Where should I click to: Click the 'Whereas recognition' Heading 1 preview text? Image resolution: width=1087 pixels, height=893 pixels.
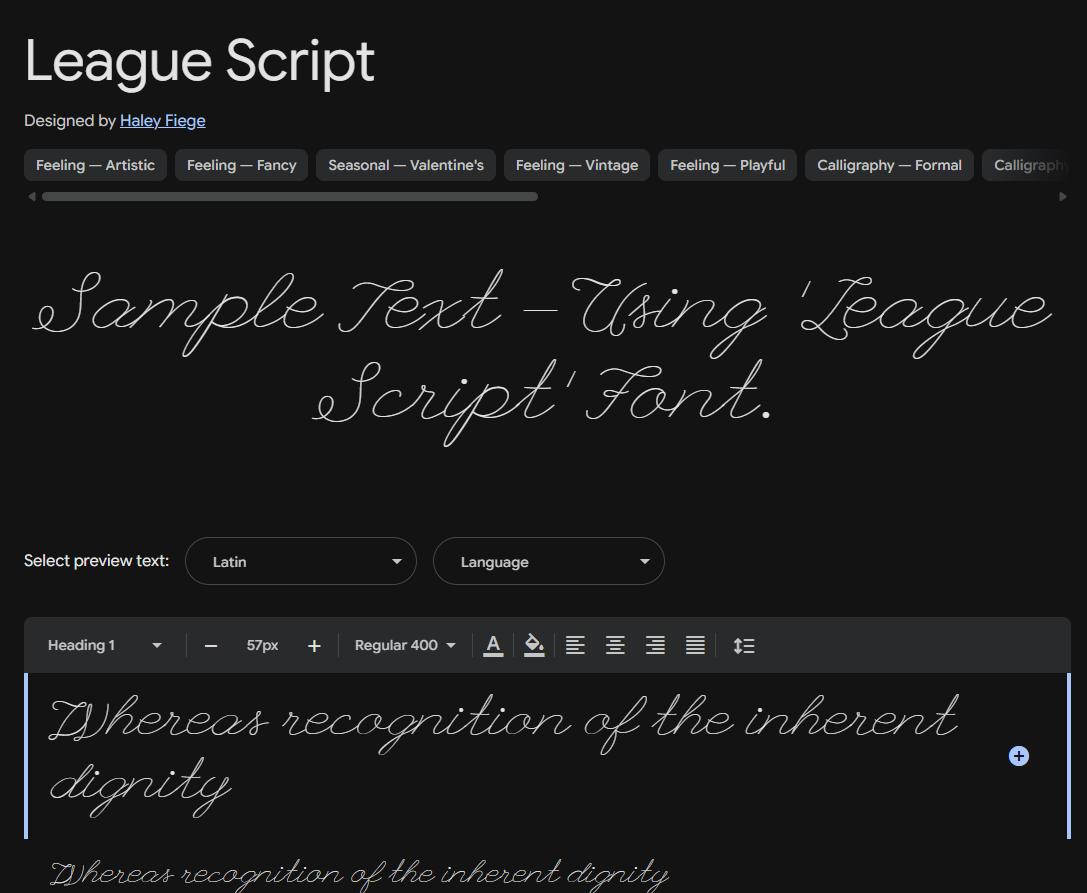504,756
